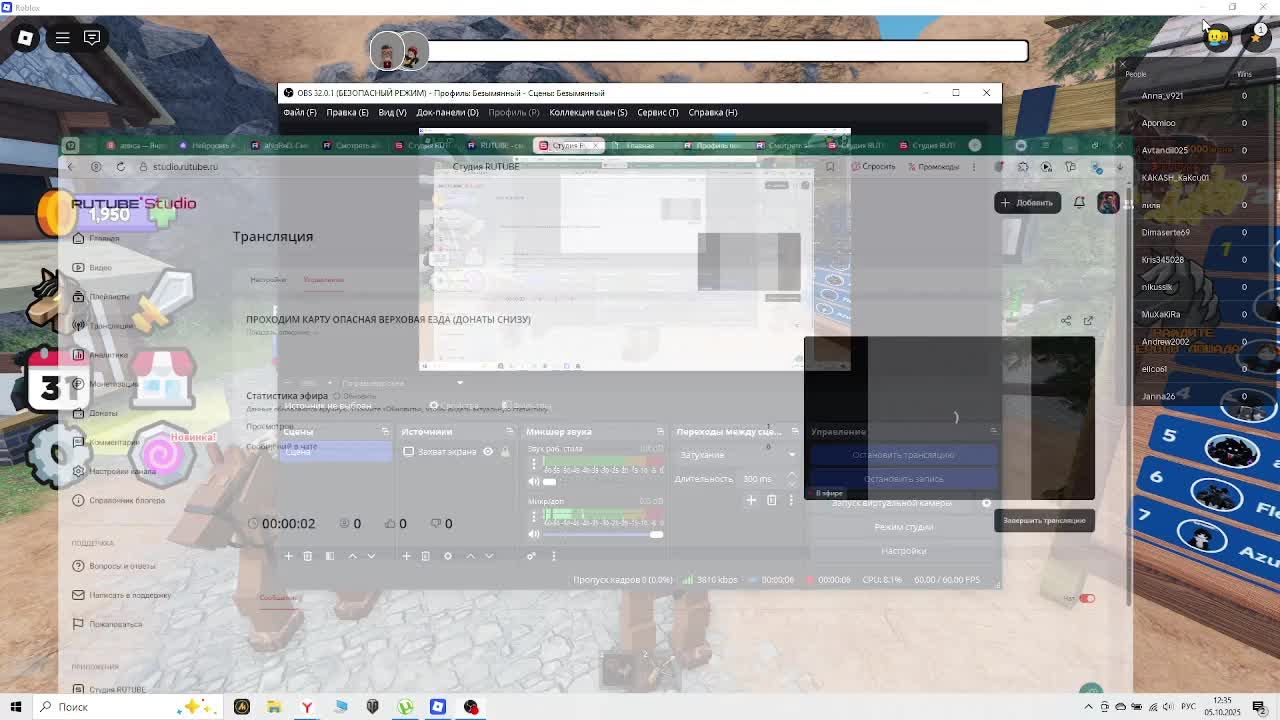1280x720 pixels.
Task: Open the transition three-dot options menu
Action: tap(792, 500)
